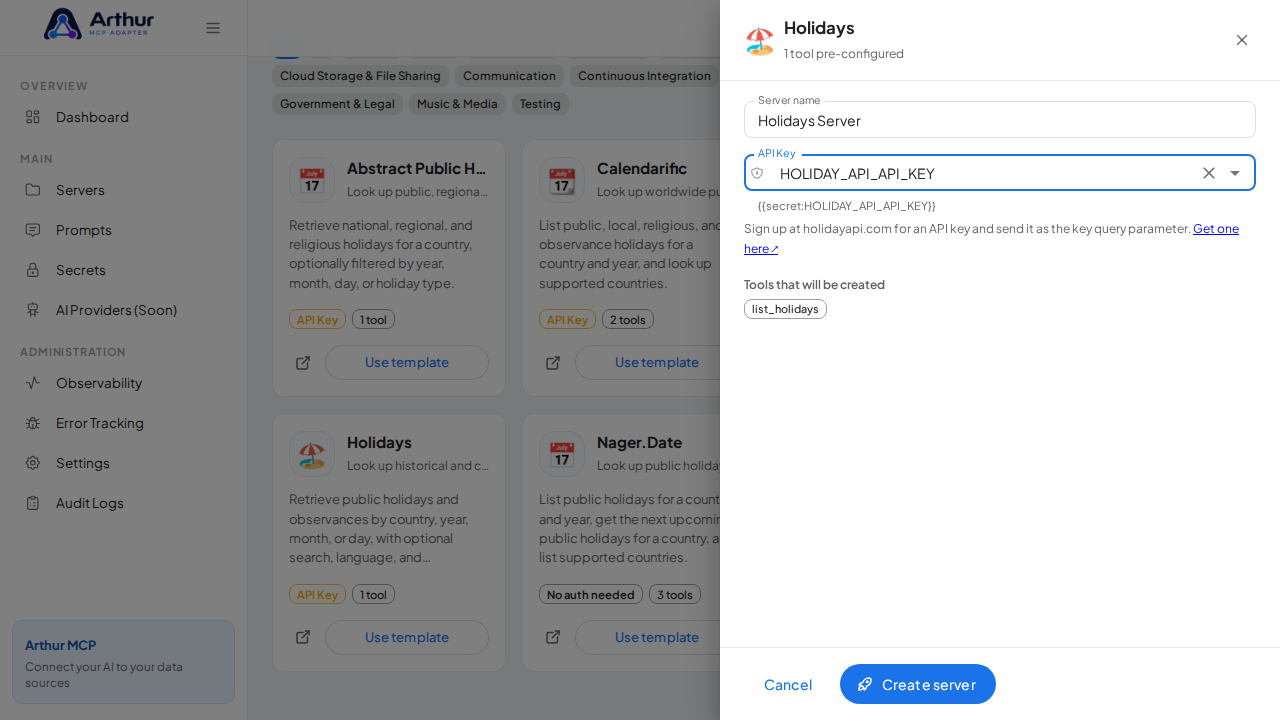The width and height of the screenshot is (1280, 720).
Task: Click the list_holidays tool chip
Action: coord(785,309)
